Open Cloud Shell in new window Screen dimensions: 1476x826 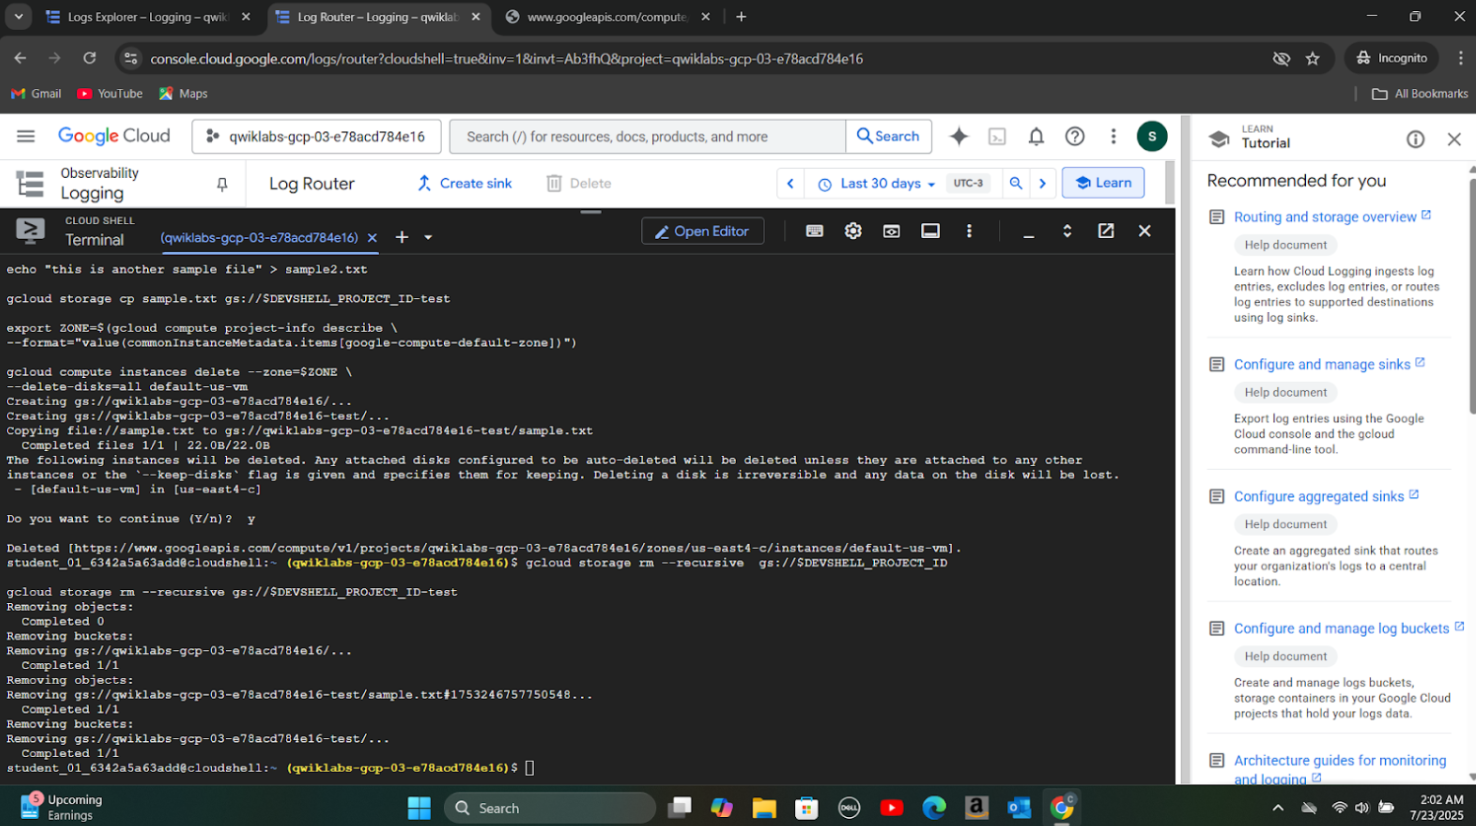[x=1105, y=231]
